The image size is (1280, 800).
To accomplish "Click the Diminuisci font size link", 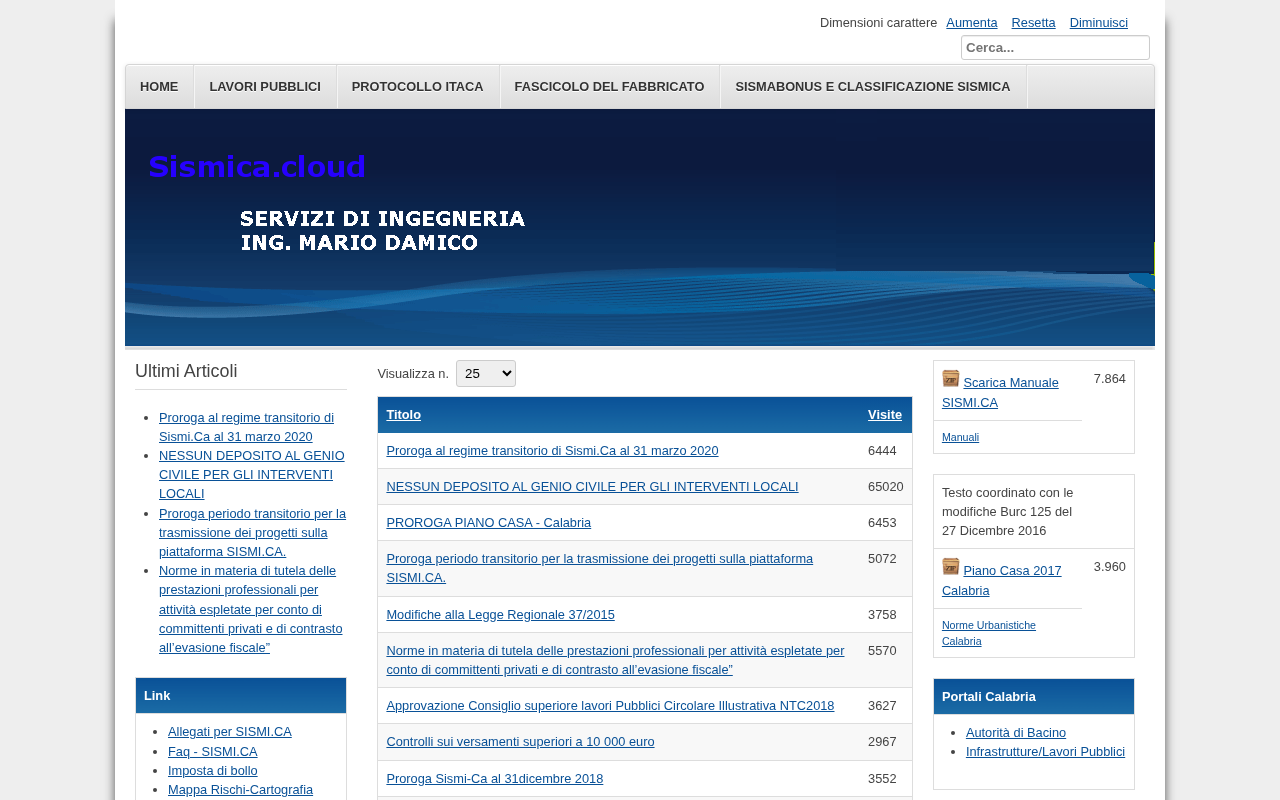I will [1098, 23].
